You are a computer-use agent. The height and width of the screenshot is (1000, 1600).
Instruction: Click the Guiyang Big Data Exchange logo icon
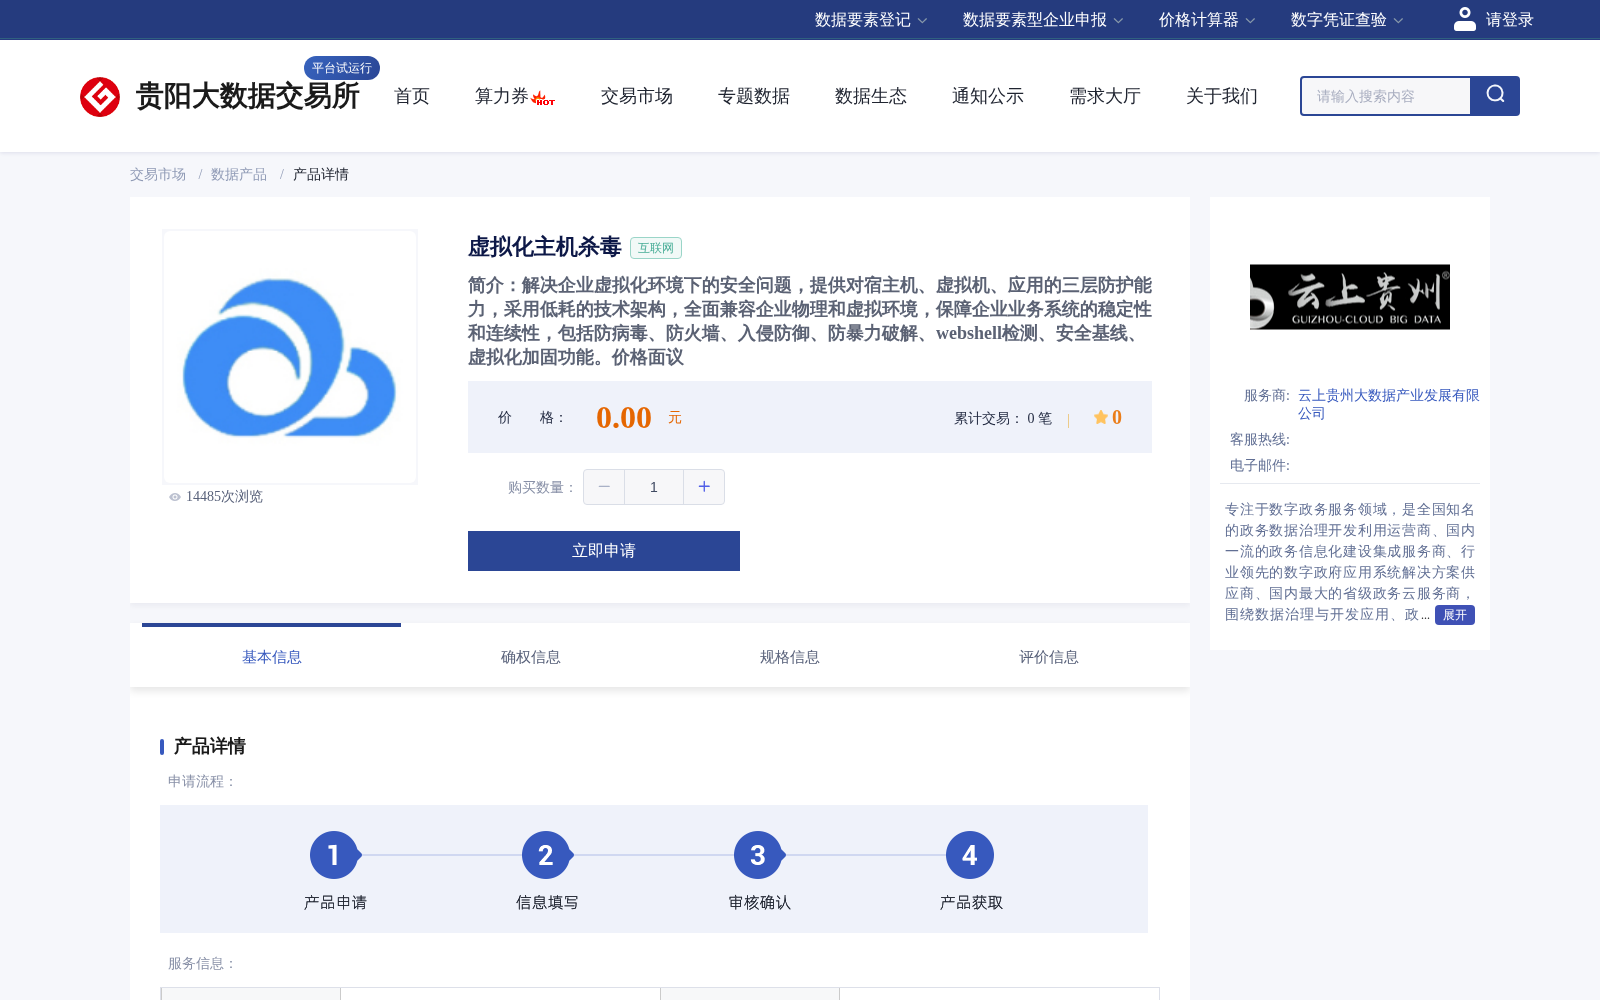[100, 97]
